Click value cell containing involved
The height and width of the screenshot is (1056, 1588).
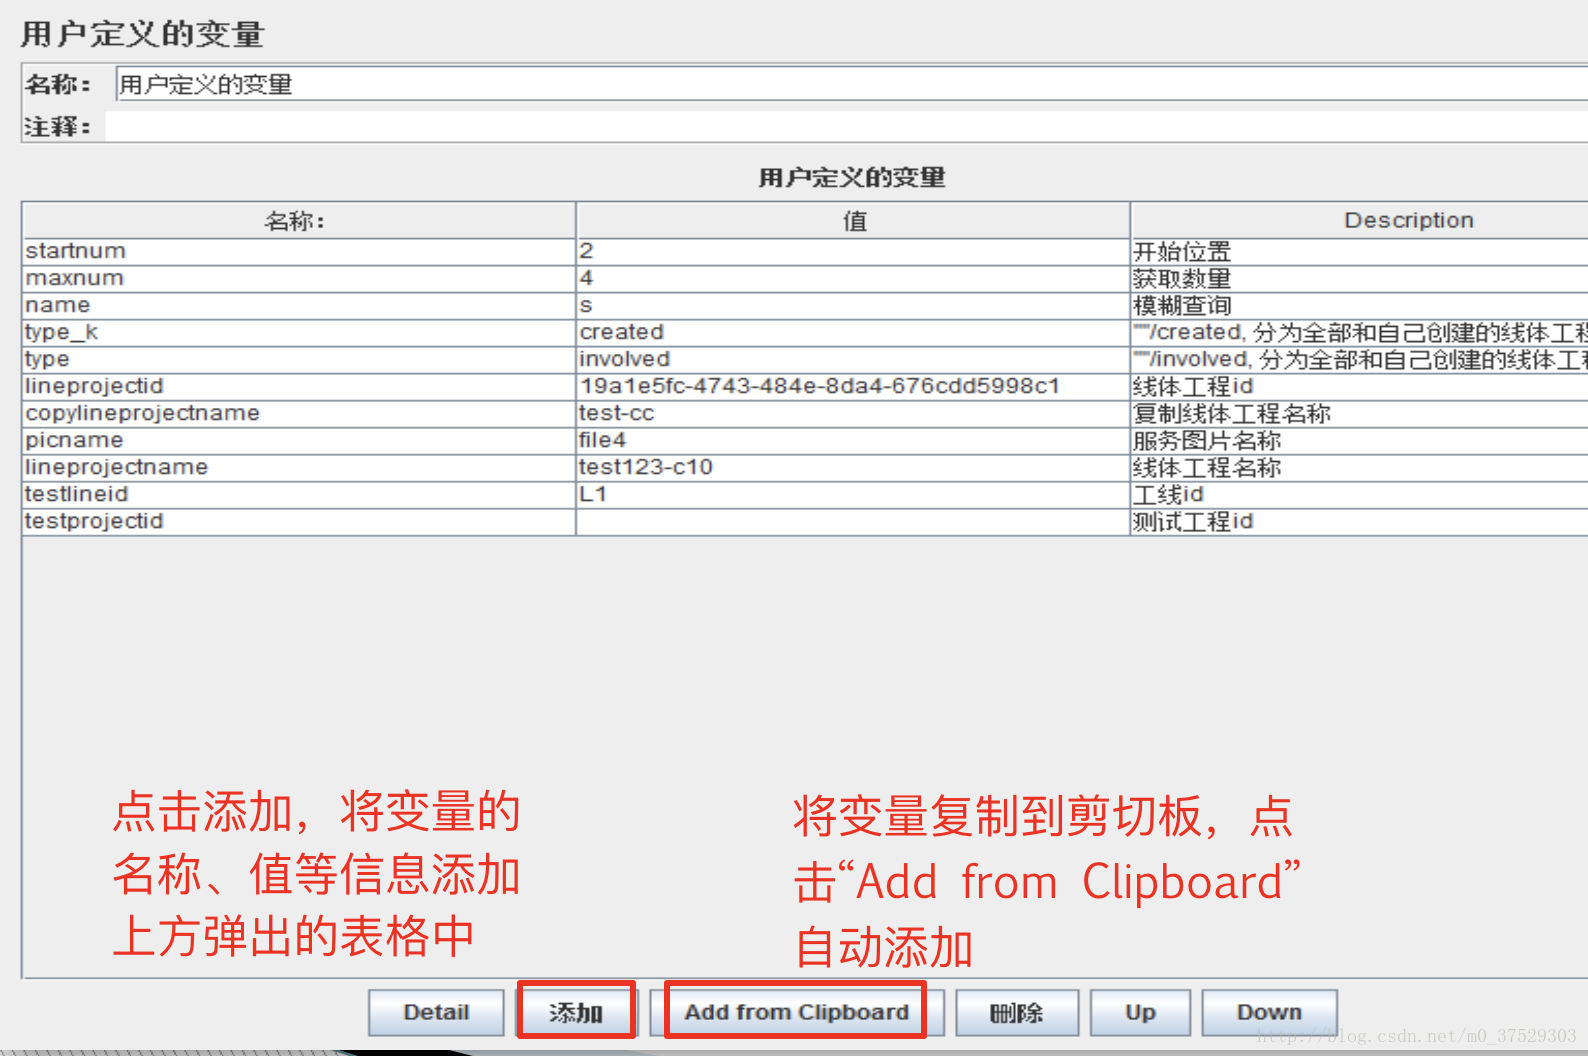(853, 359)
